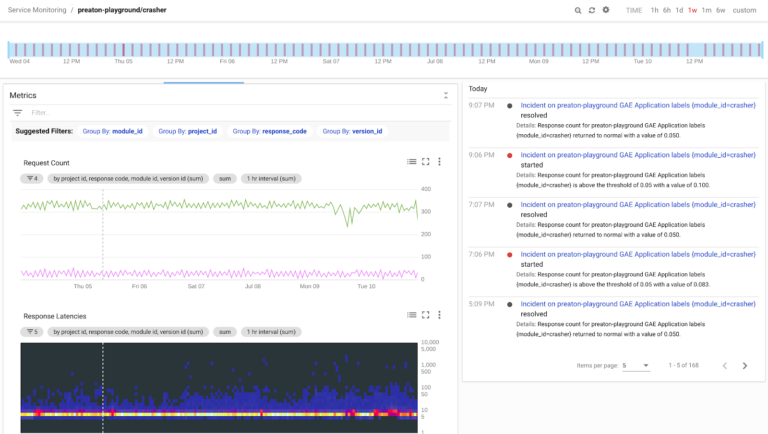Image resolution: width=768 pixels, height=434 pixels.
Task: Apply Group By response_code suggested filter
Action: (269, 131)
